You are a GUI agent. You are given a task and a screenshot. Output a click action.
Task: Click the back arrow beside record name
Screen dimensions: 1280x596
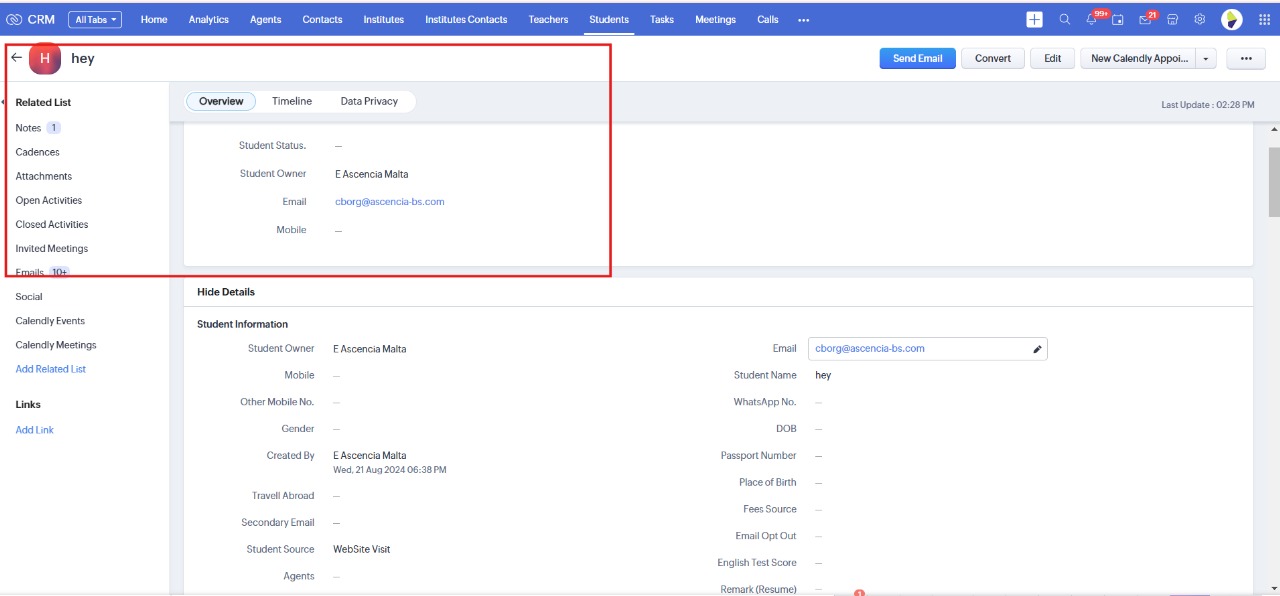16,57
